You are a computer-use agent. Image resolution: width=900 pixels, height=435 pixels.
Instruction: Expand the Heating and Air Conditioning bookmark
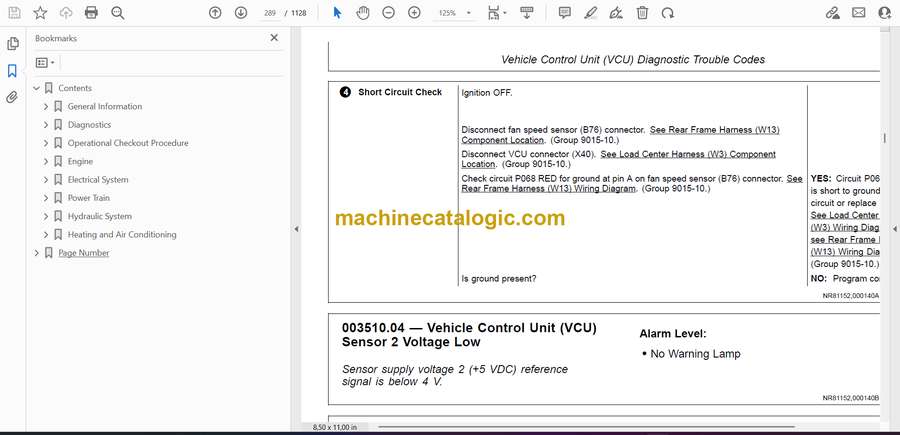point(46,235)
